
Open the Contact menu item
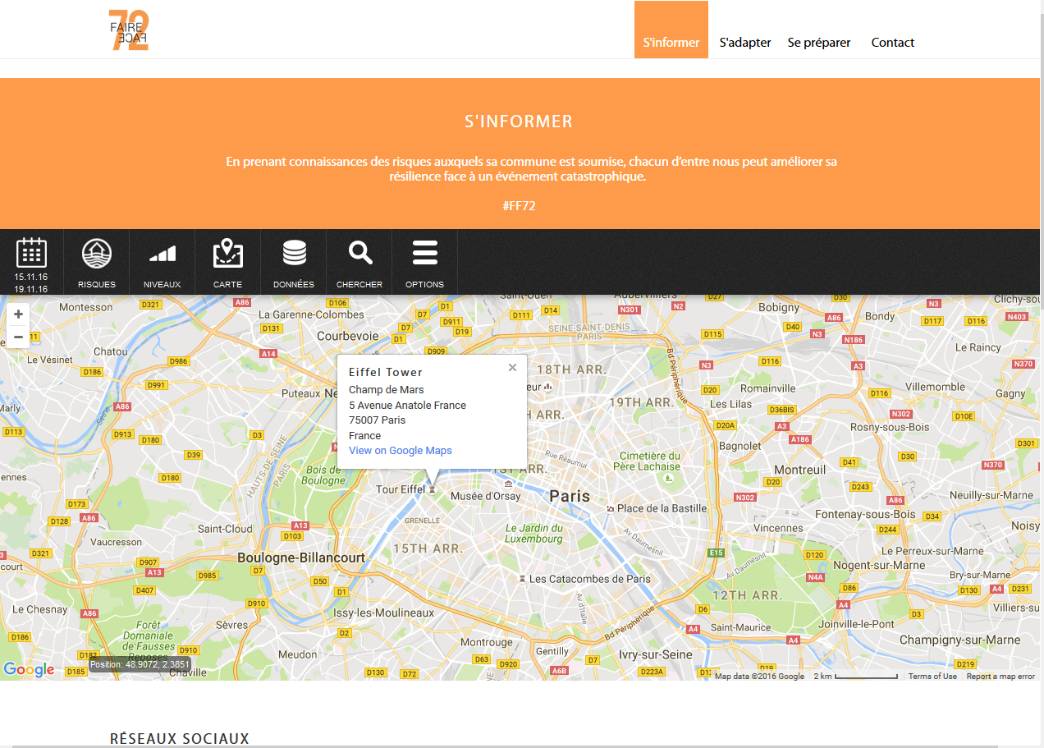click(x=892, y=43)
